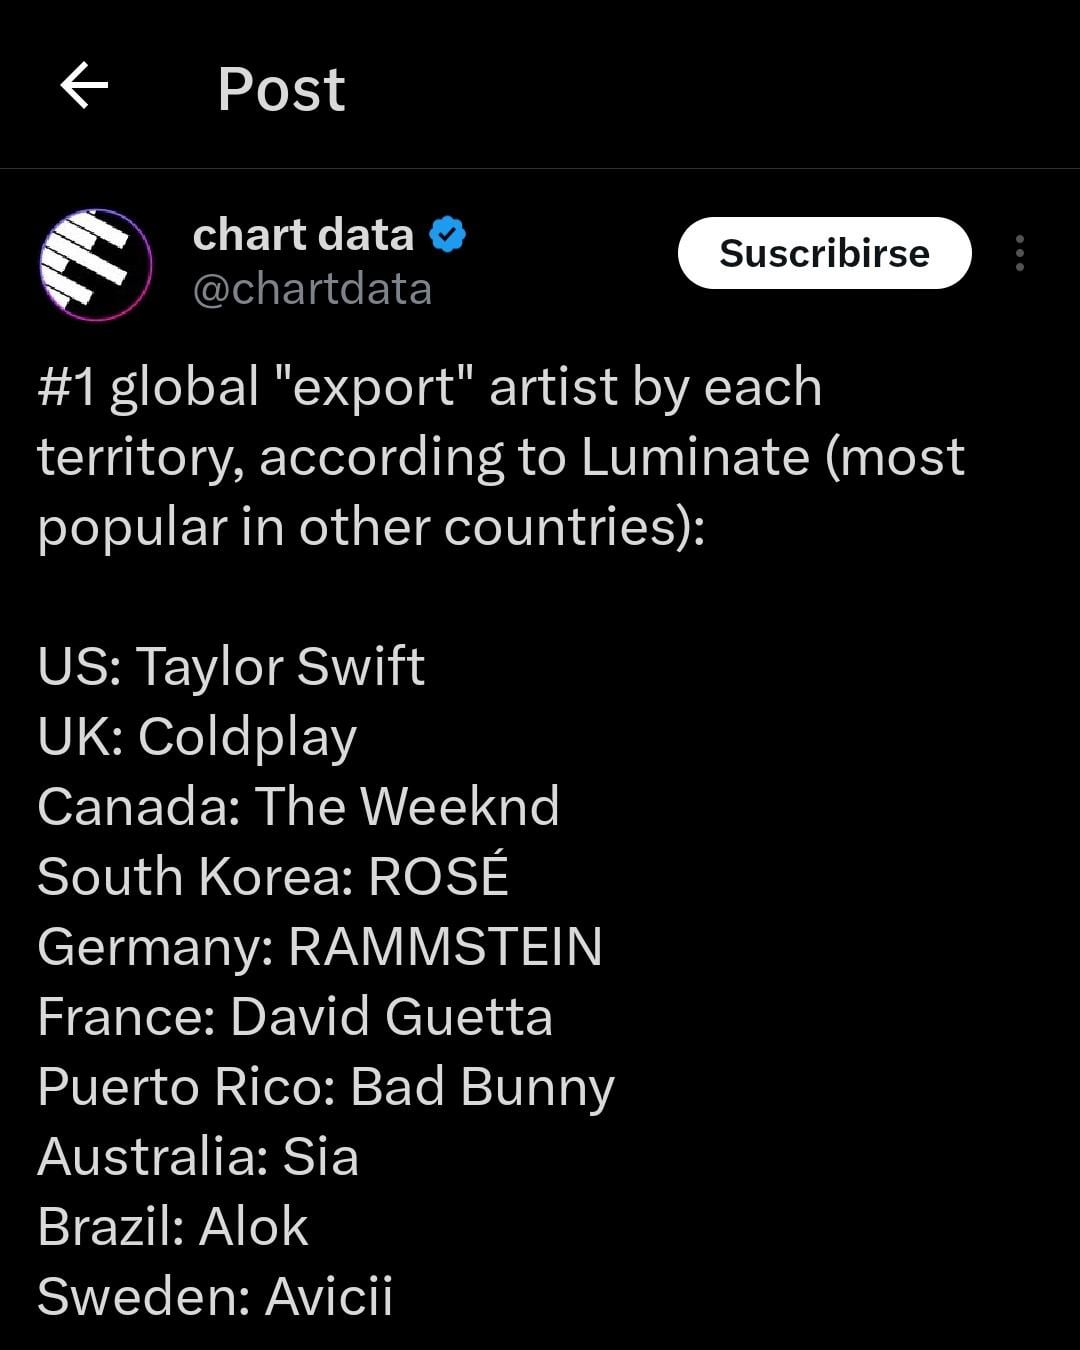Image resolution: width=1080 pixels, height=1350 pixels.
Task: Select the "South Korea: ROSÉ" line
Action: tap(272, 876)
